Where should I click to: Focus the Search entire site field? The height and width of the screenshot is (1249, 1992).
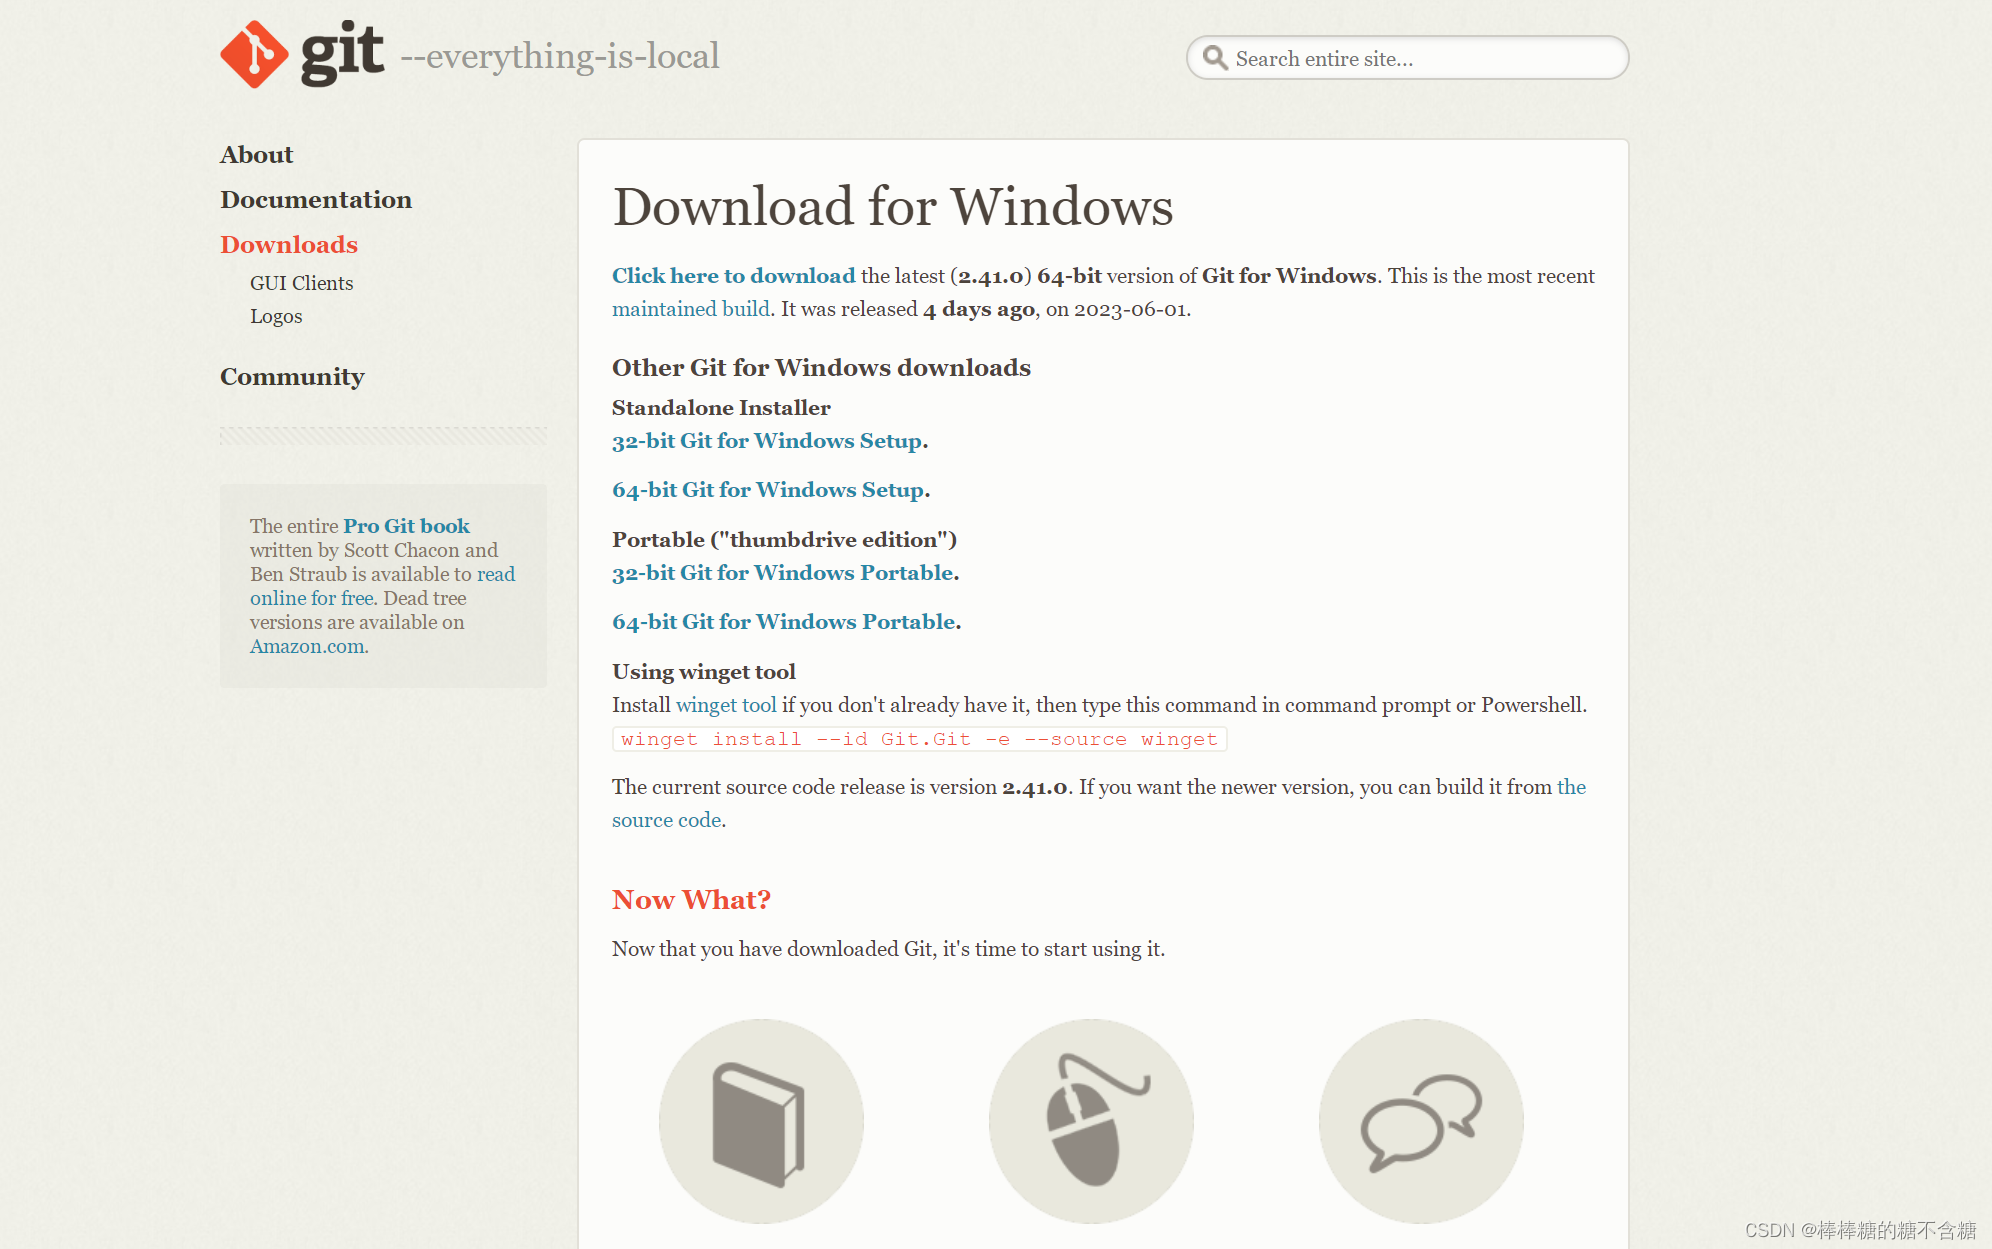tap(1407, 58)
